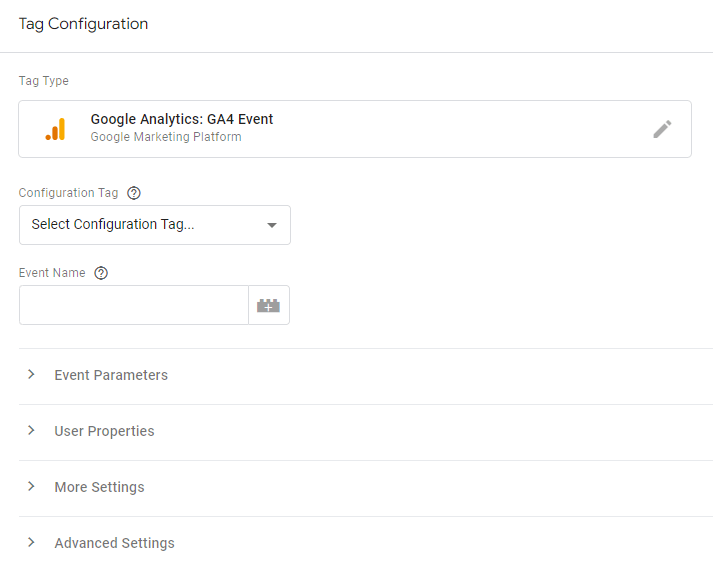Select the Google Analytics: GA4 Event title

point(181,119)
